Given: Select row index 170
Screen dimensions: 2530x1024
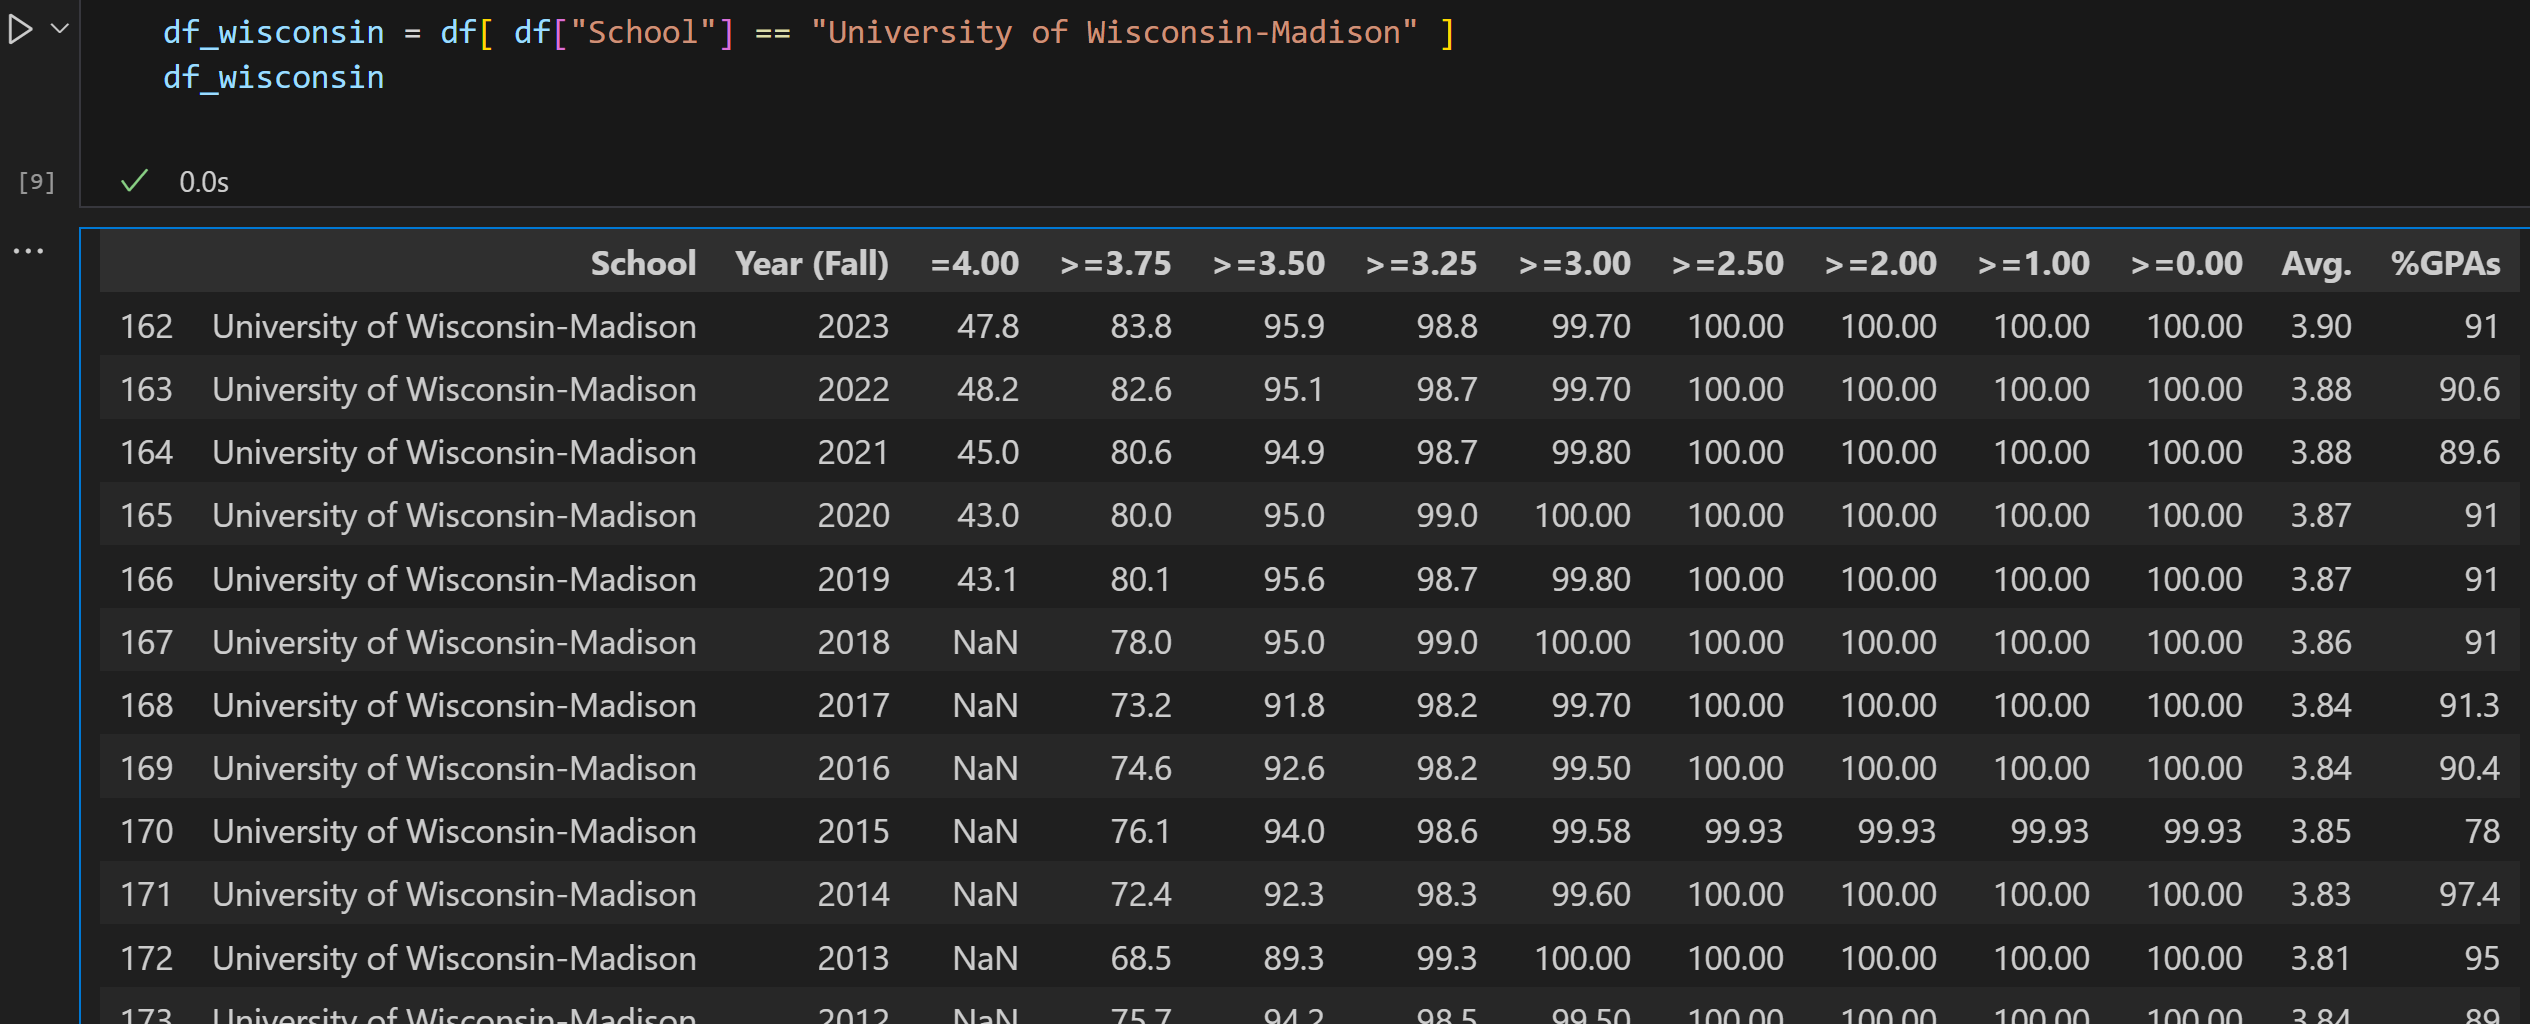Looking at the screenshot, I should (x=147, y=831).
